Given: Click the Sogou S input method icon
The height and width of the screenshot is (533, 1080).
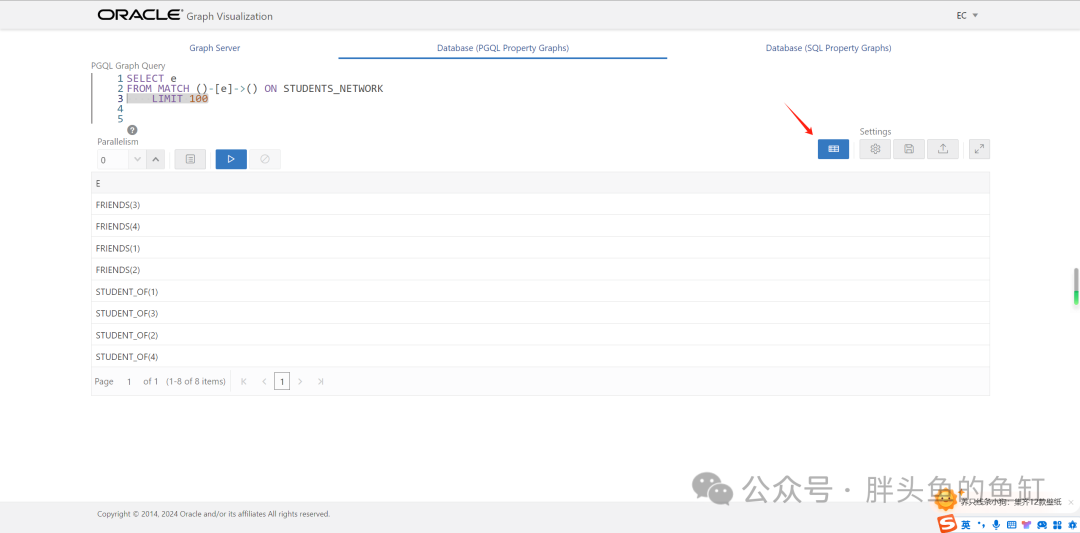Looking at the screenshot, I should (947, 523).
